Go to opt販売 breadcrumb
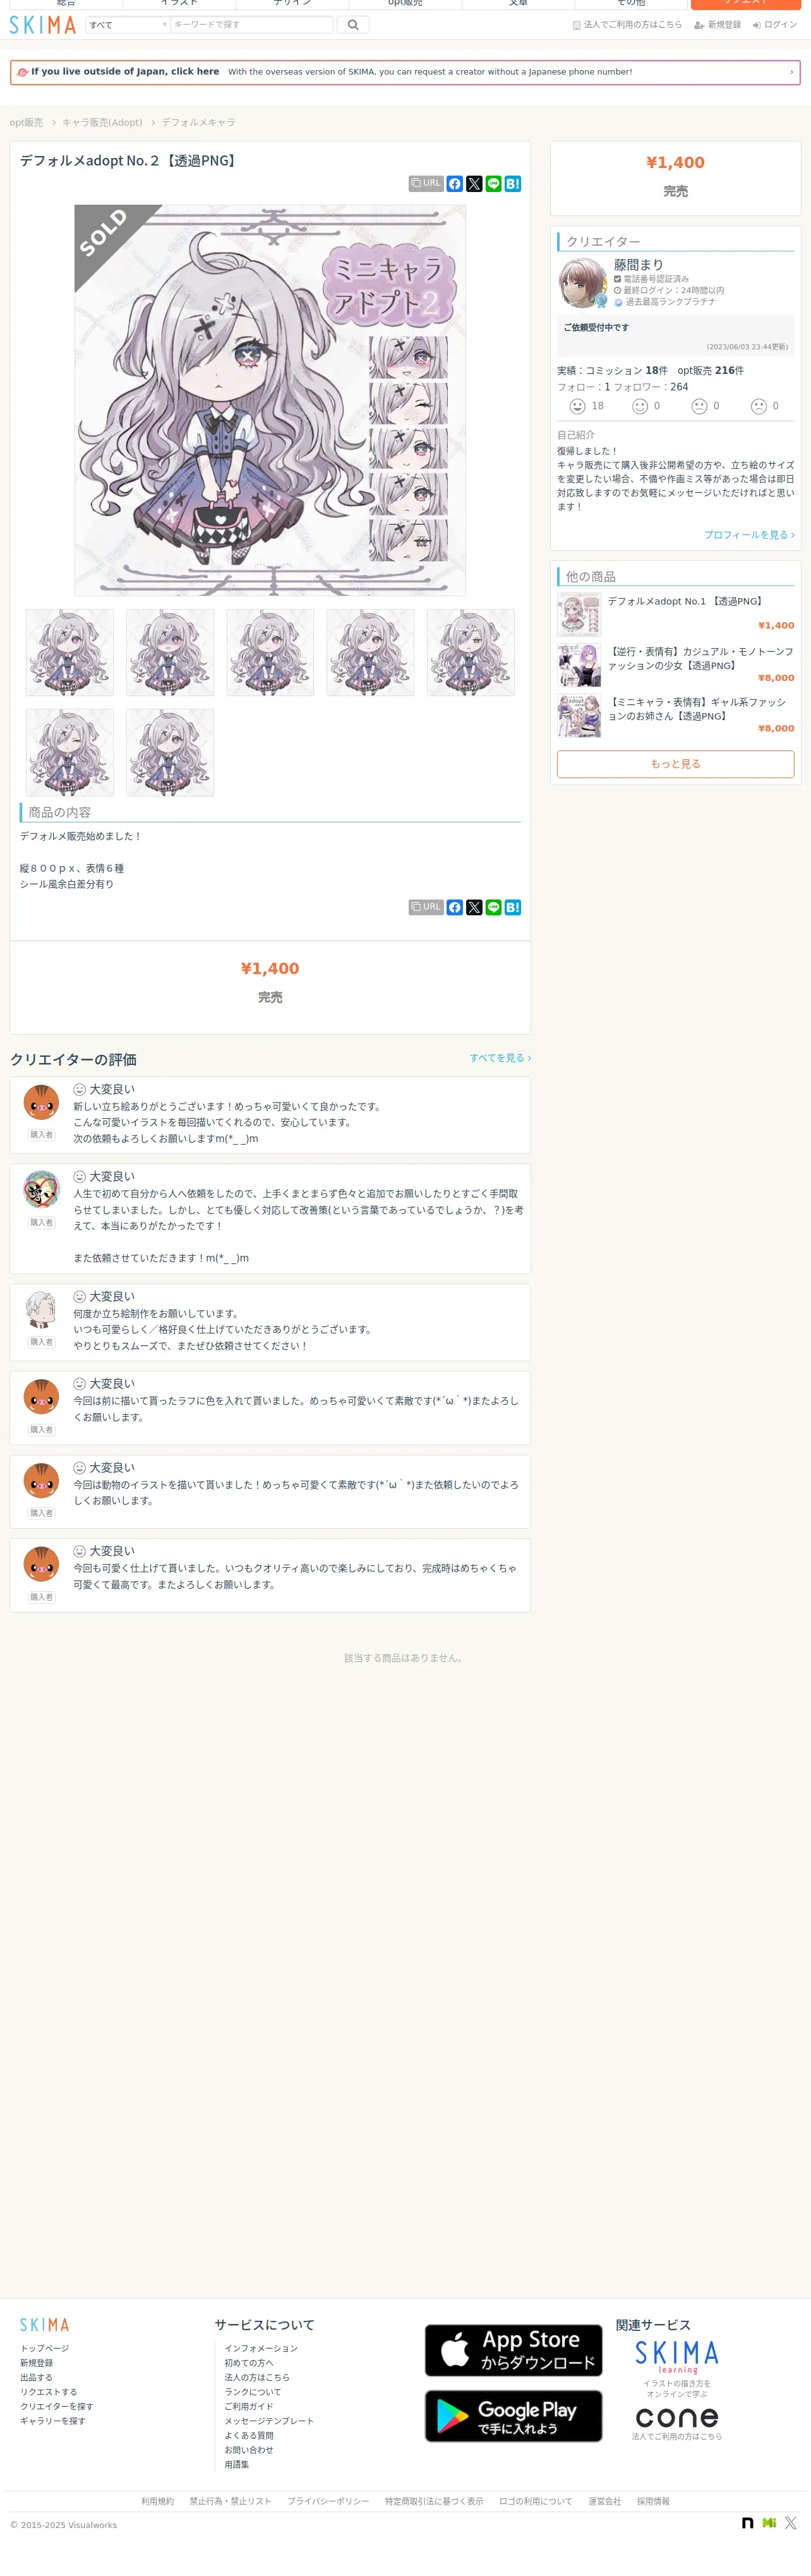Viewport: 811px width, 2576px height. tap(26, 123)
